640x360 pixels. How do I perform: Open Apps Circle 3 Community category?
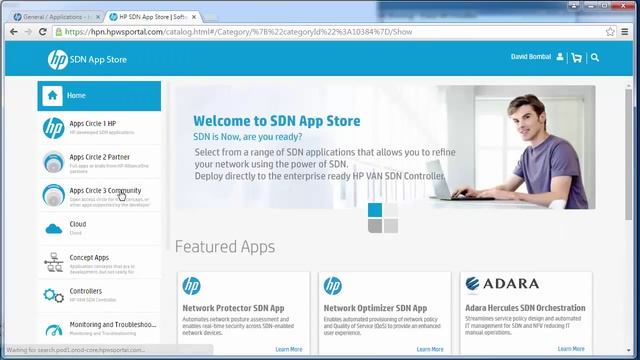coord(99,195)
